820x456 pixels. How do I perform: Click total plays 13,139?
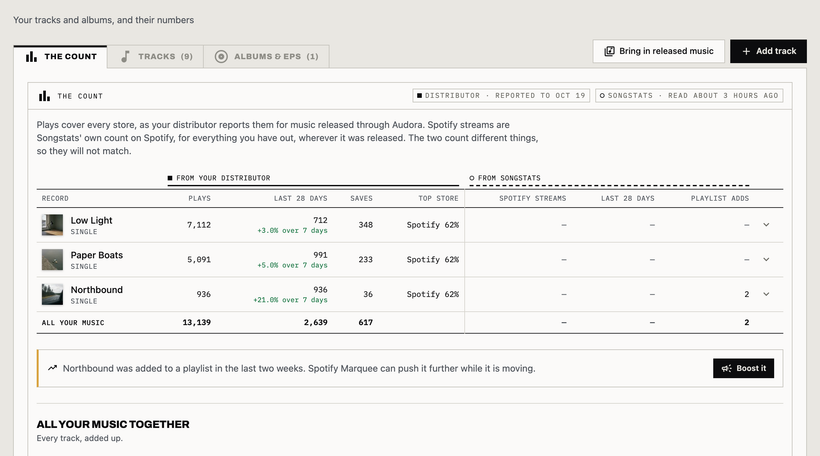click(197, 323)
